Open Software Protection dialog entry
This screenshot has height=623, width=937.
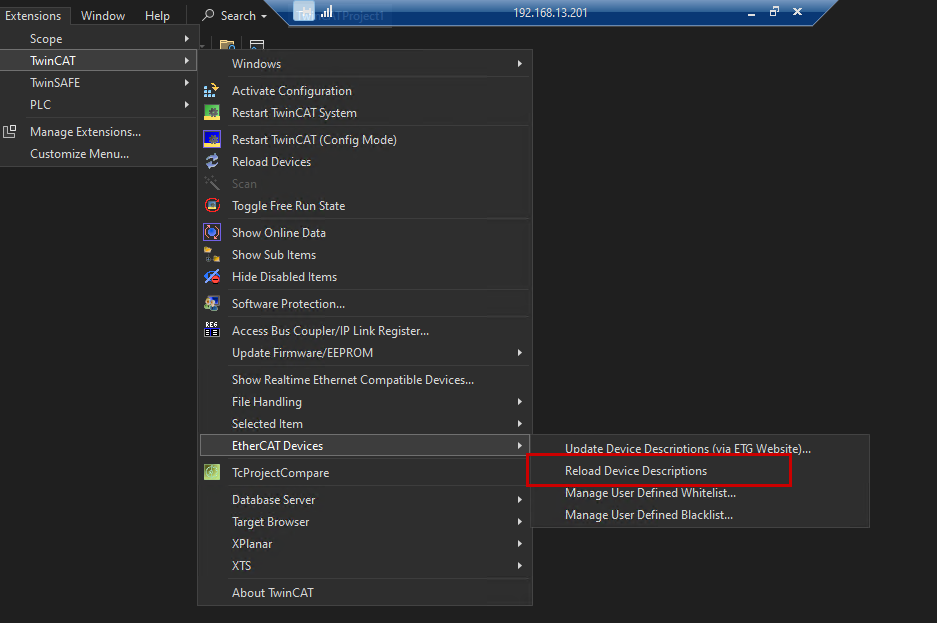[x=365, y=303]
